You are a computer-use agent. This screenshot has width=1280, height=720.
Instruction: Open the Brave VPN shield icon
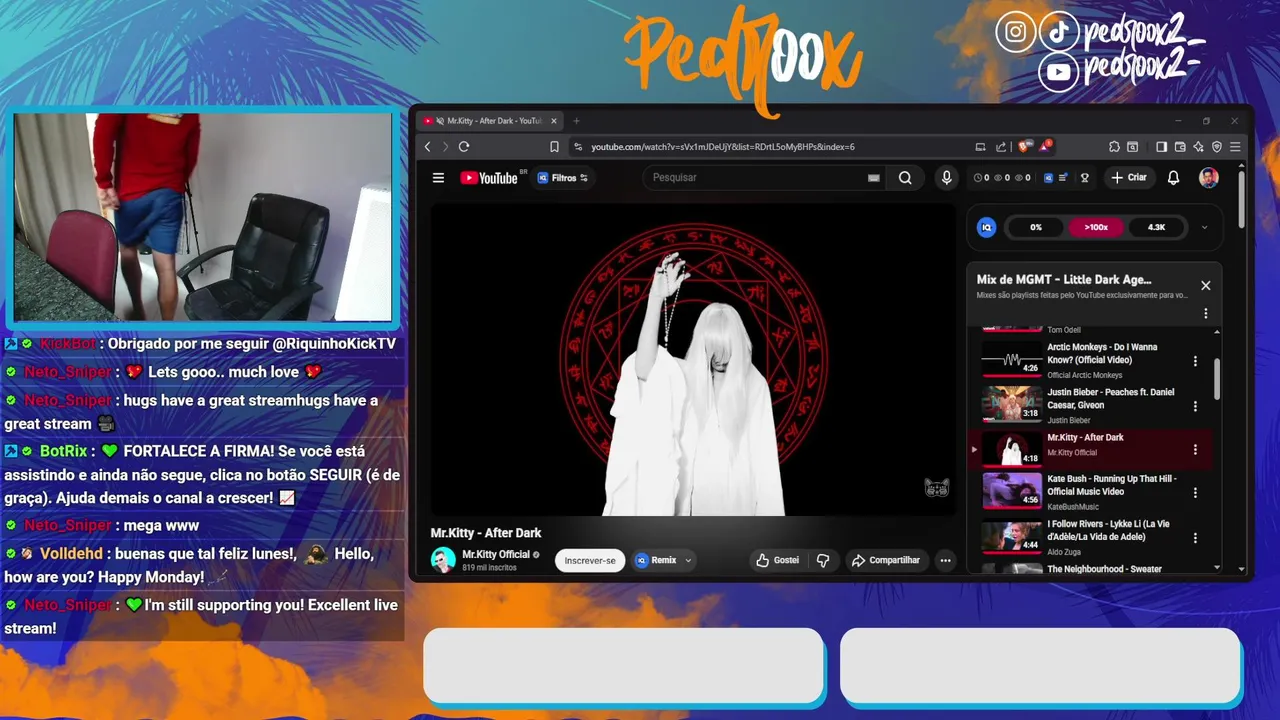pyautogui.click(x=1217, y=147)
